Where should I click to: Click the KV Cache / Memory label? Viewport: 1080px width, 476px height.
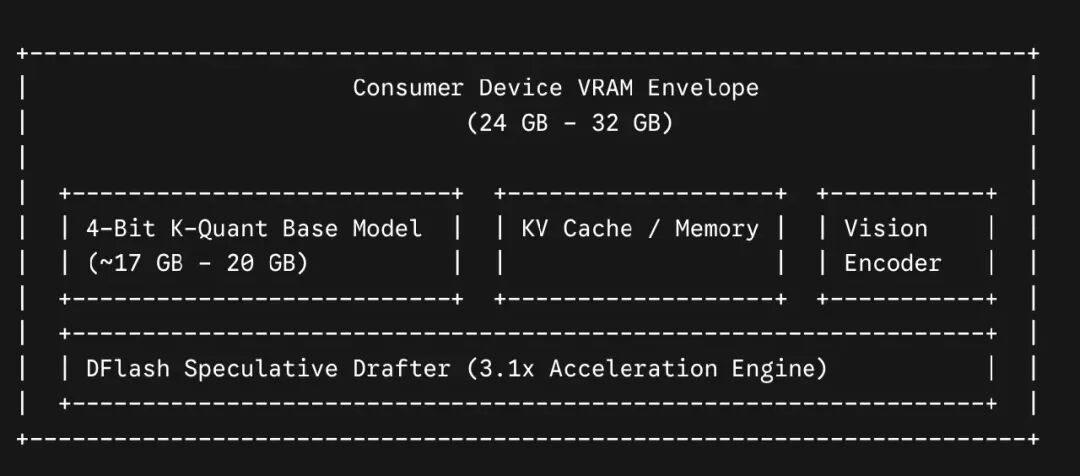[640, 228]
